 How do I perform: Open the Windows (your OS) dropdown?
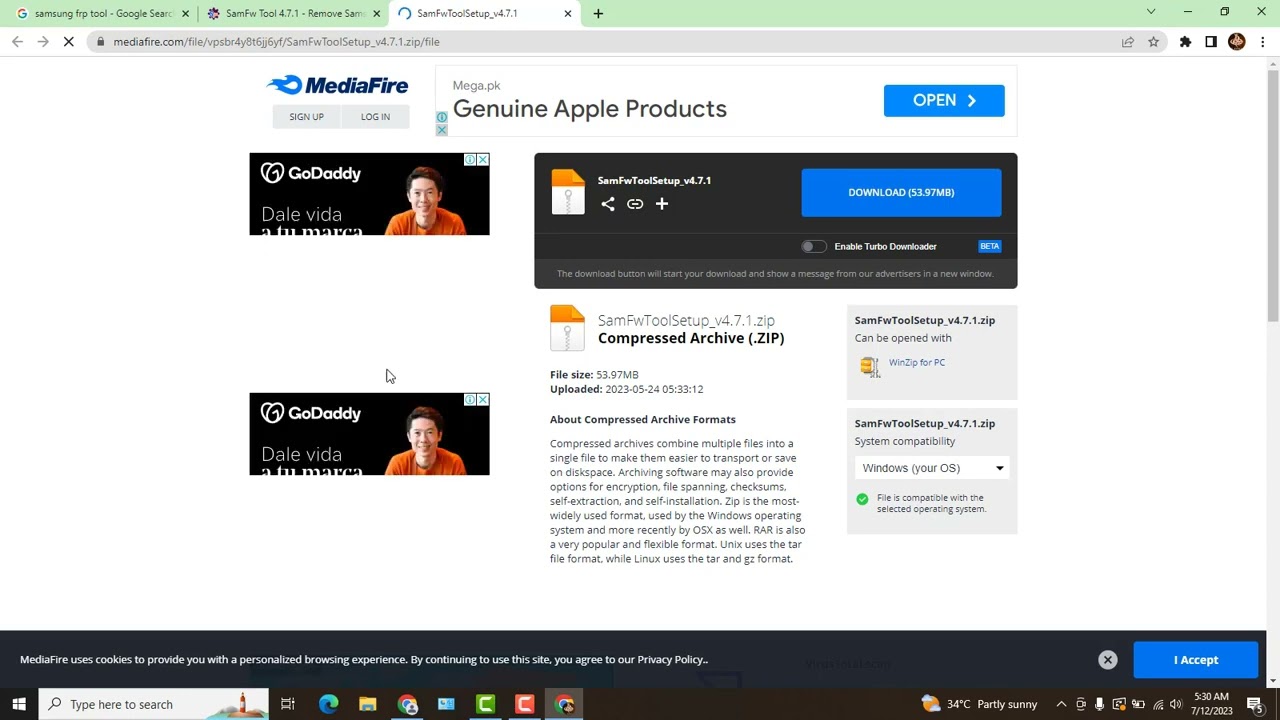932,468
